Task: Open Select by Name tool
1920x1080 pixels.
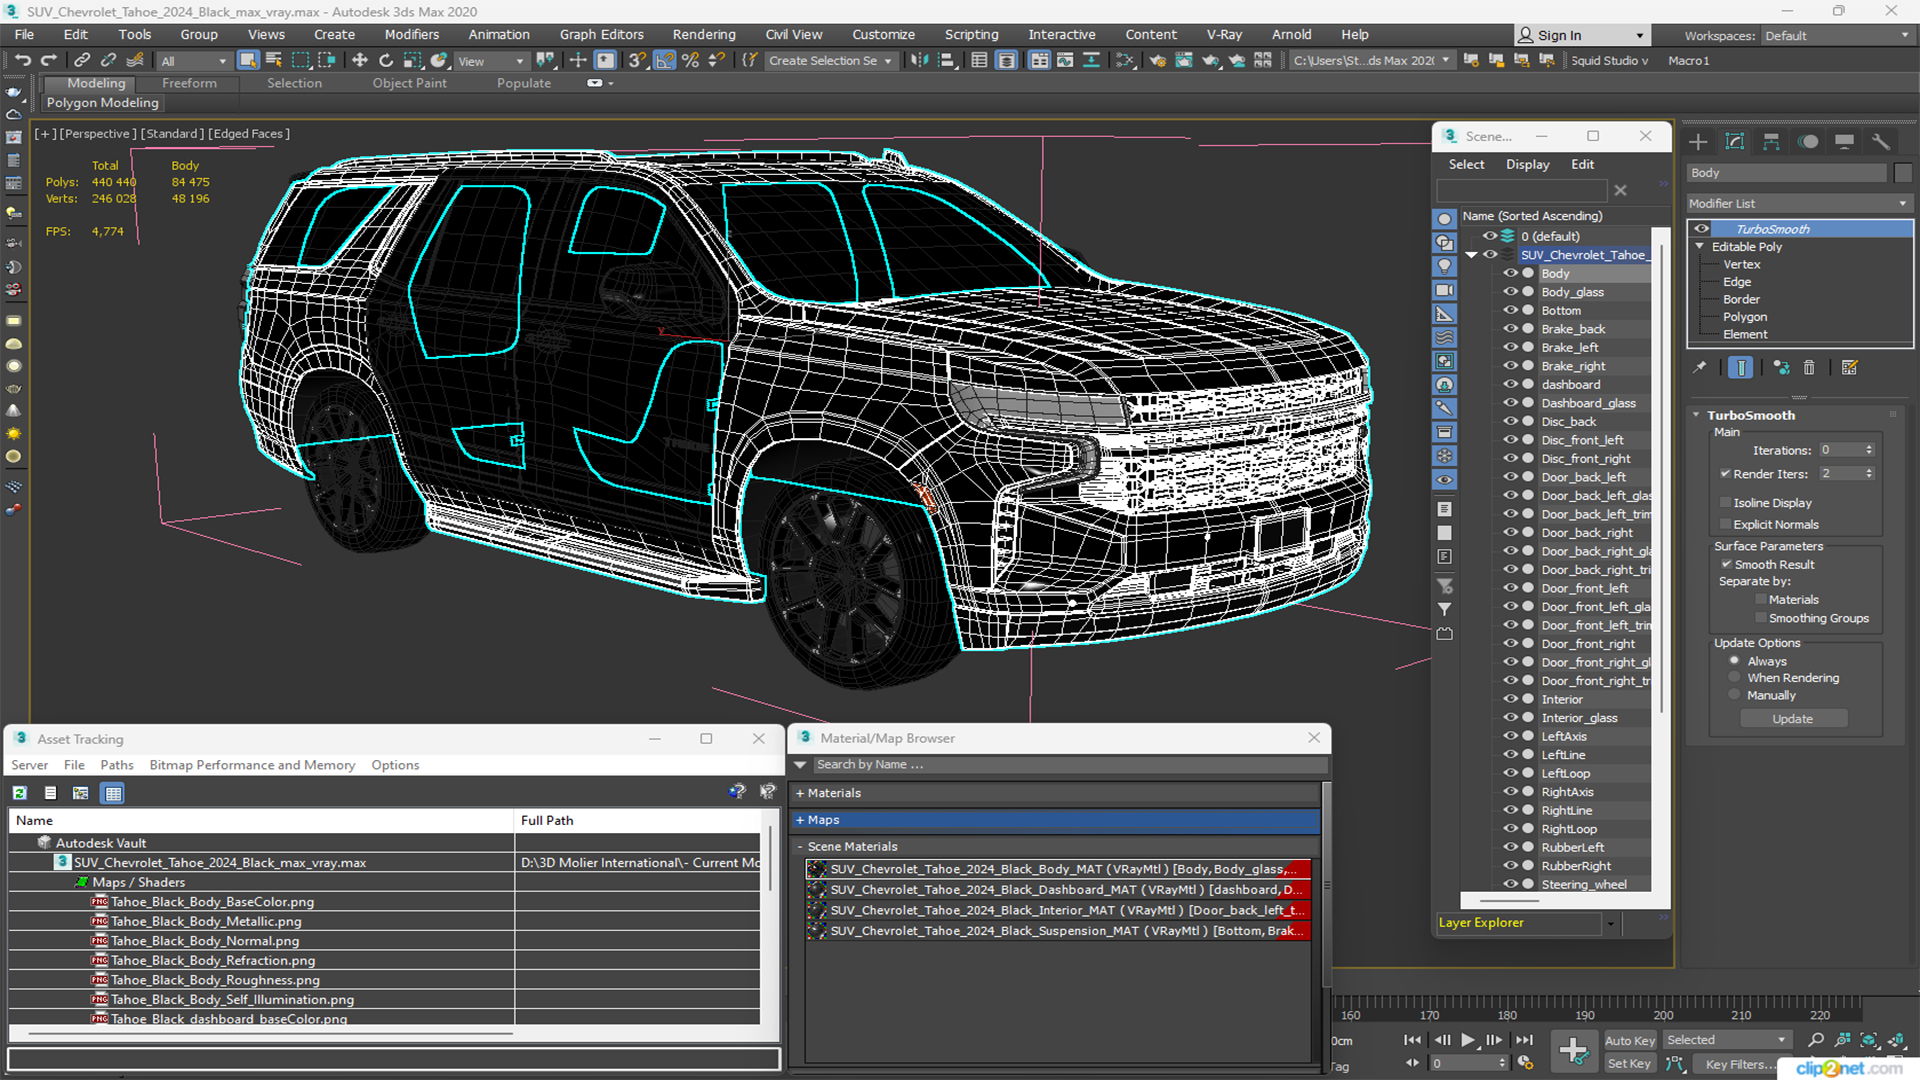Action: [274, 61]
